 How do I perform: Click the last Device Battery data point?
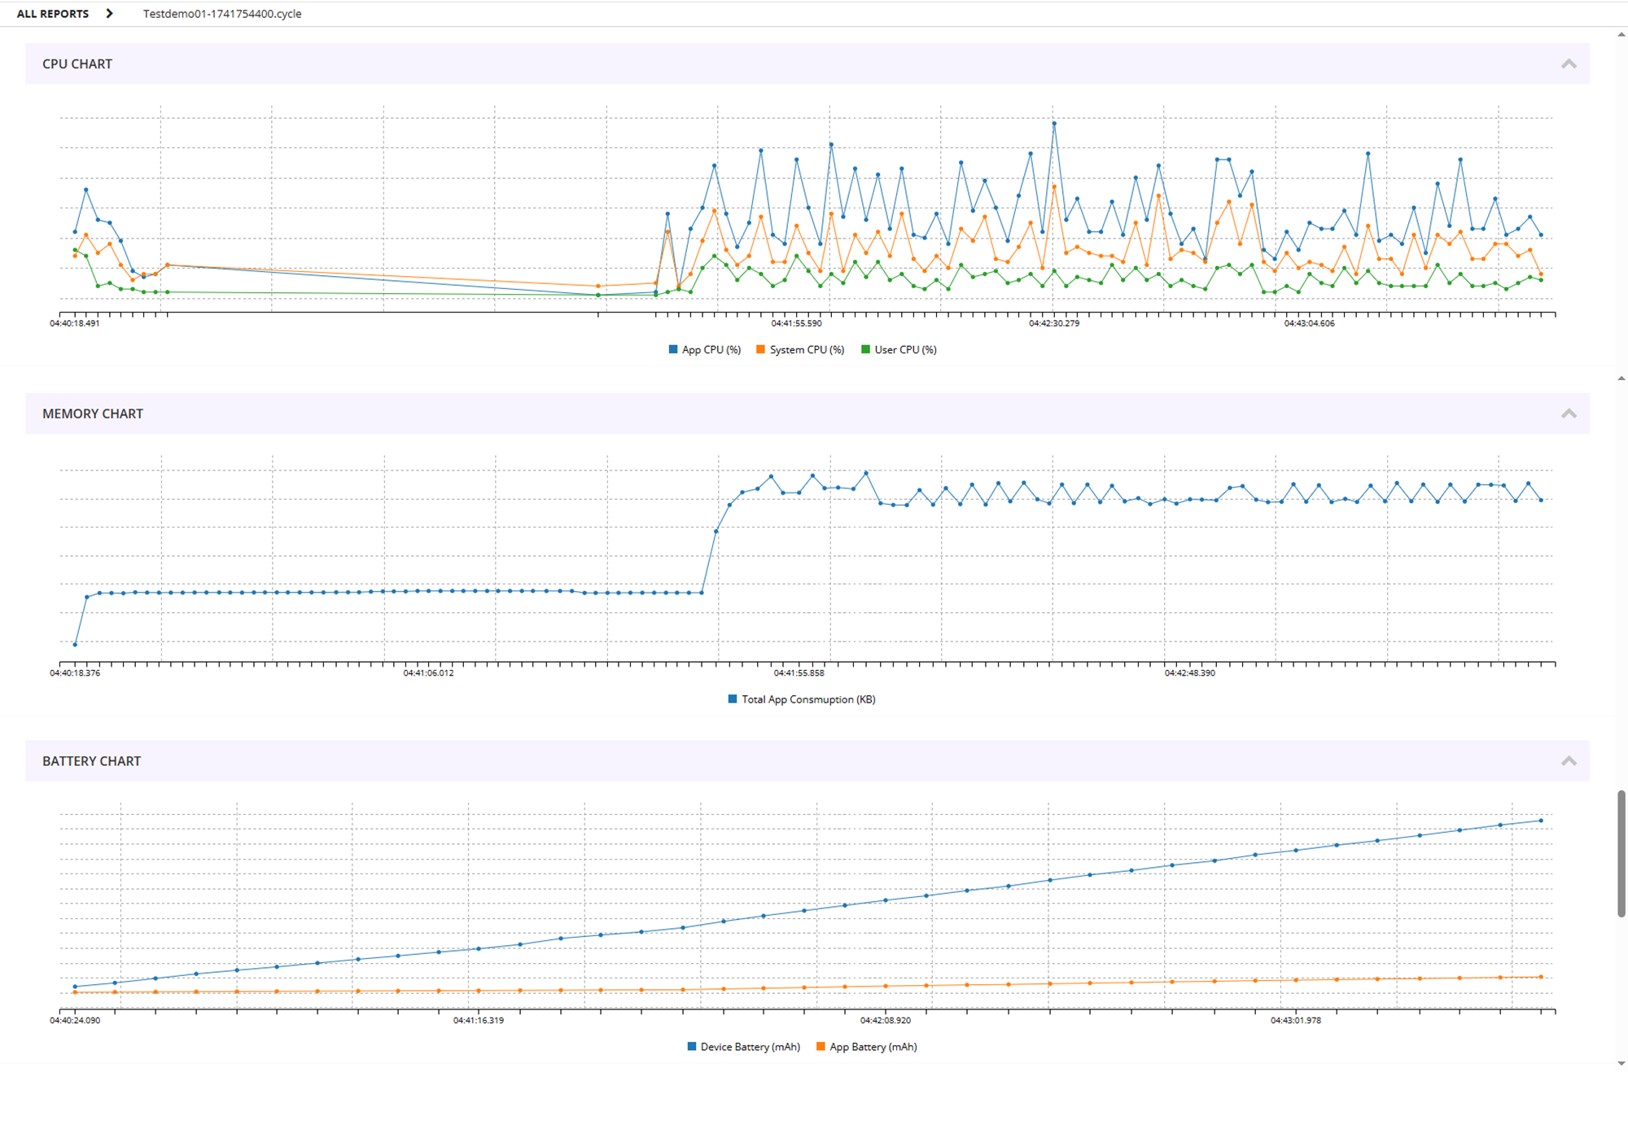click(1541, 821)
